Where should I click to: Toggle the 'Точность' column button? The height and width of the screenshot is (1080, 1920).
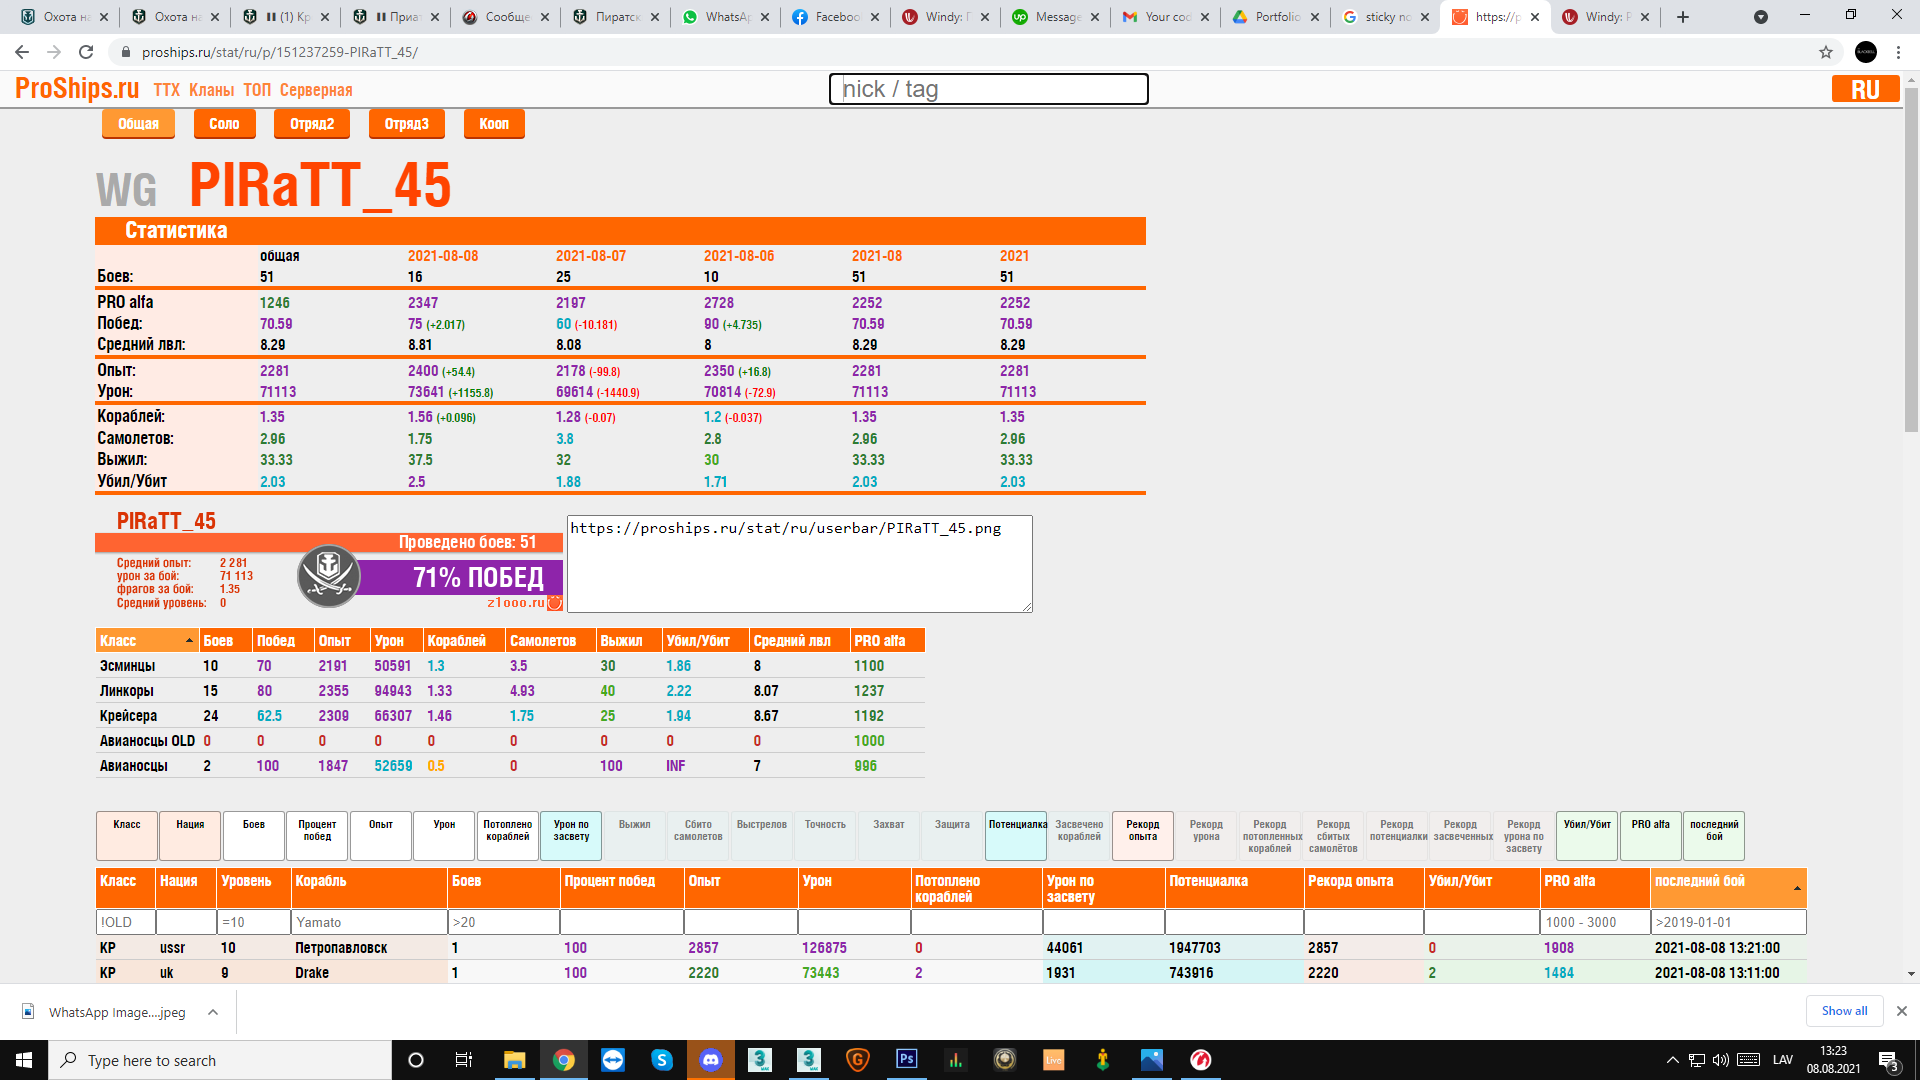[825, 835]
